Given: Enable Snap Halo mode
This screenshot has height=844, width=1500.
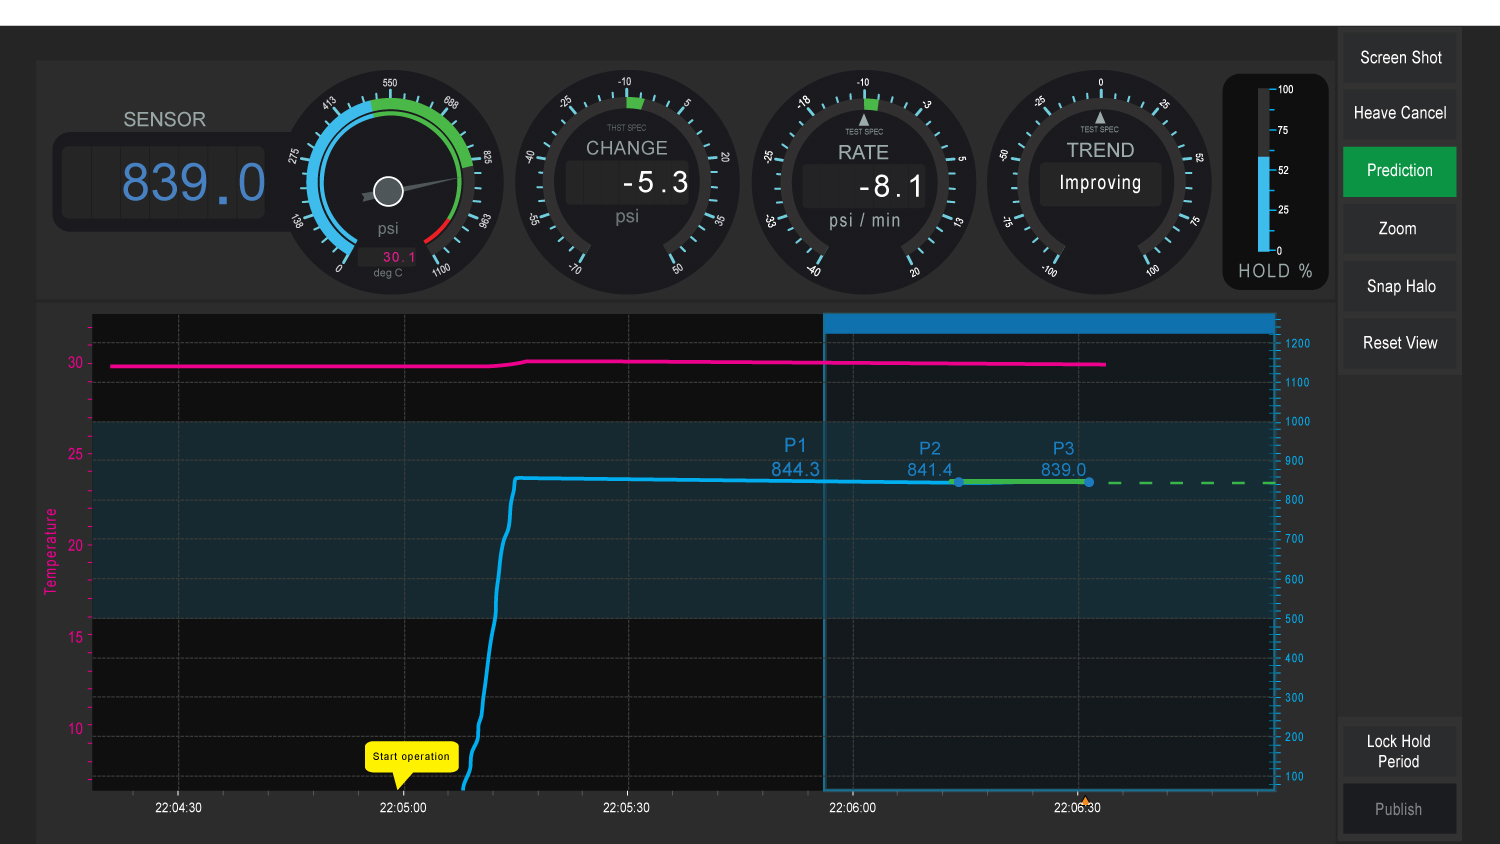Looking at the screenshot, I should click(1399, 287).
